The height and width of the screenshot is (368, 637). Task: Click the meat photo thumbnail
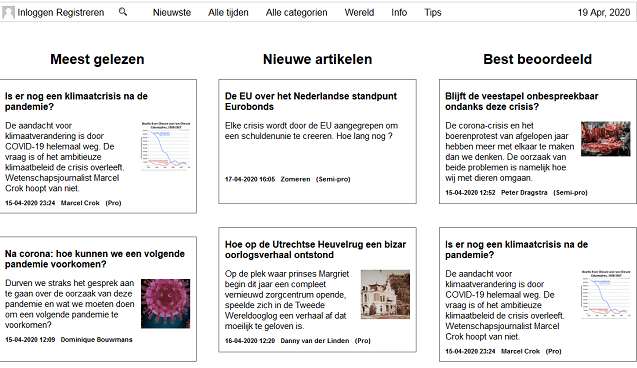606,139
